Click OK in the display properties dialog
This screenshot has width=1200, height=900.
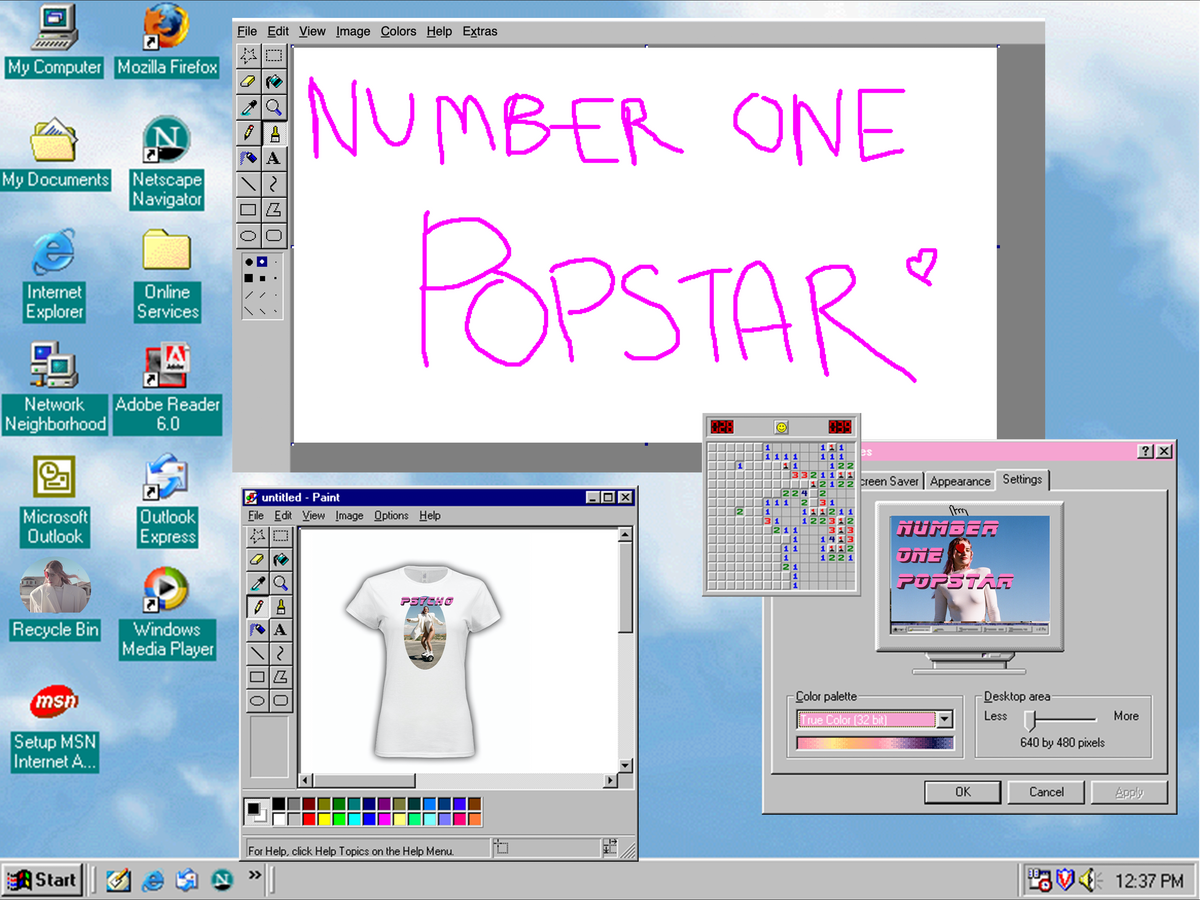point(962,792)
